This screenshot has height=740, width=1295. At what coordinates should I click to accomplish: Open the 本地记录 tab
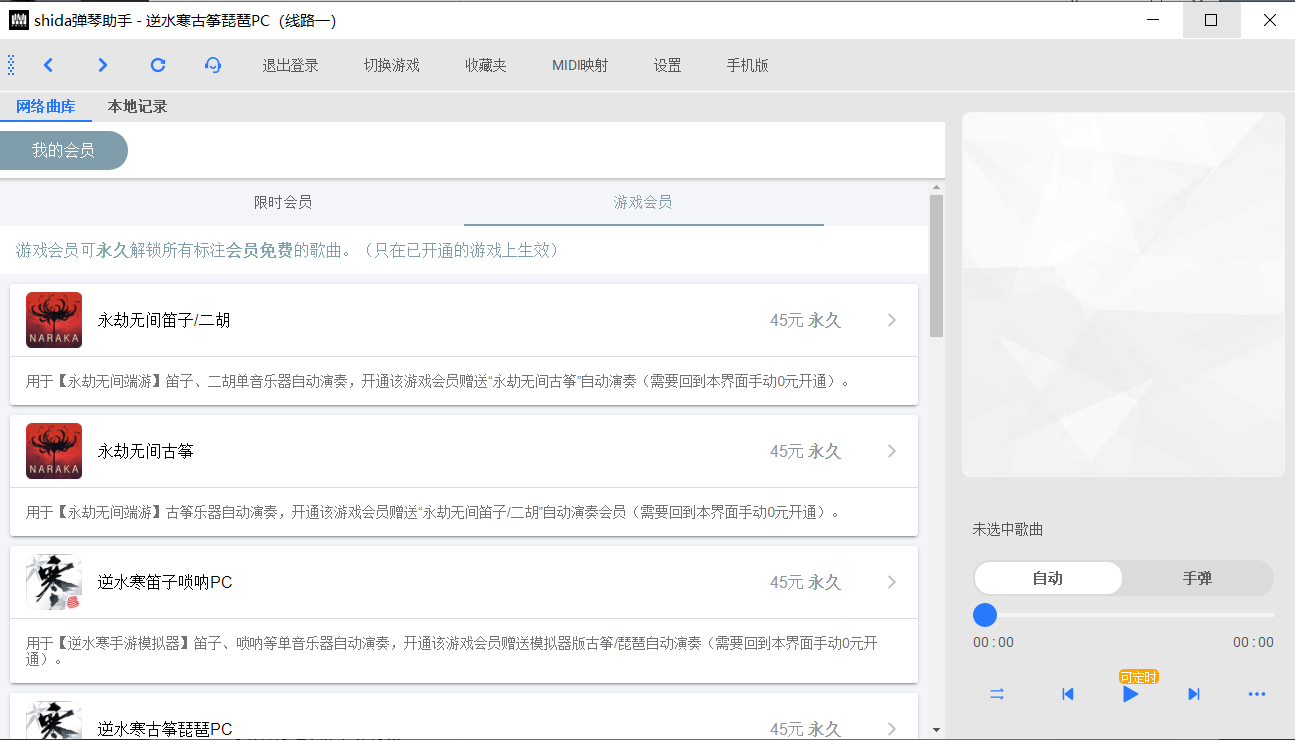138,106
